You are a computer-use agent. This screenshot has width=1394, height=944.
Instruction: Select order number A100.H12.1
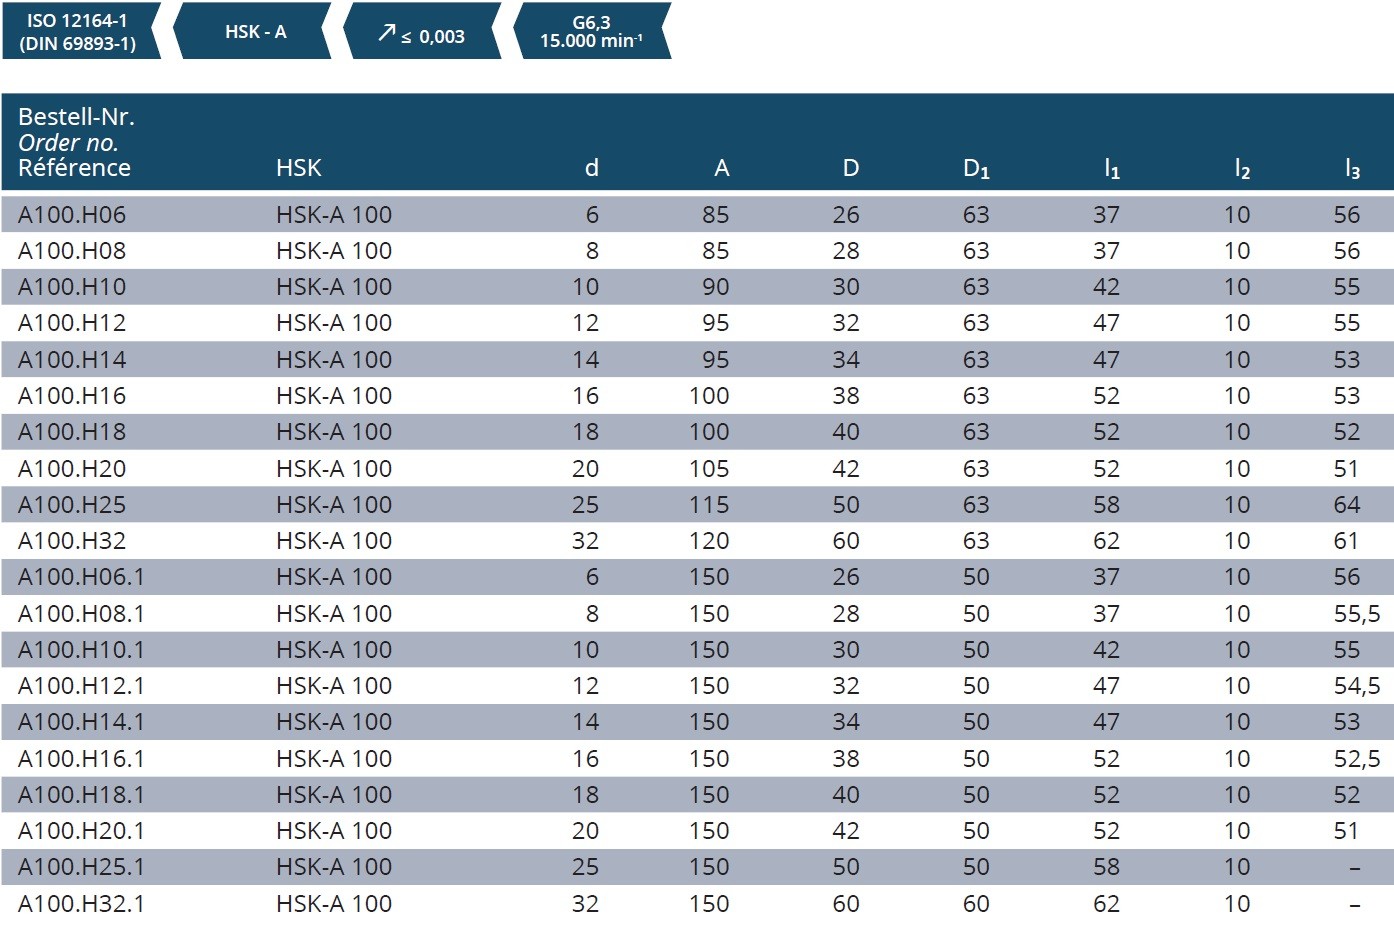(81, 686)
